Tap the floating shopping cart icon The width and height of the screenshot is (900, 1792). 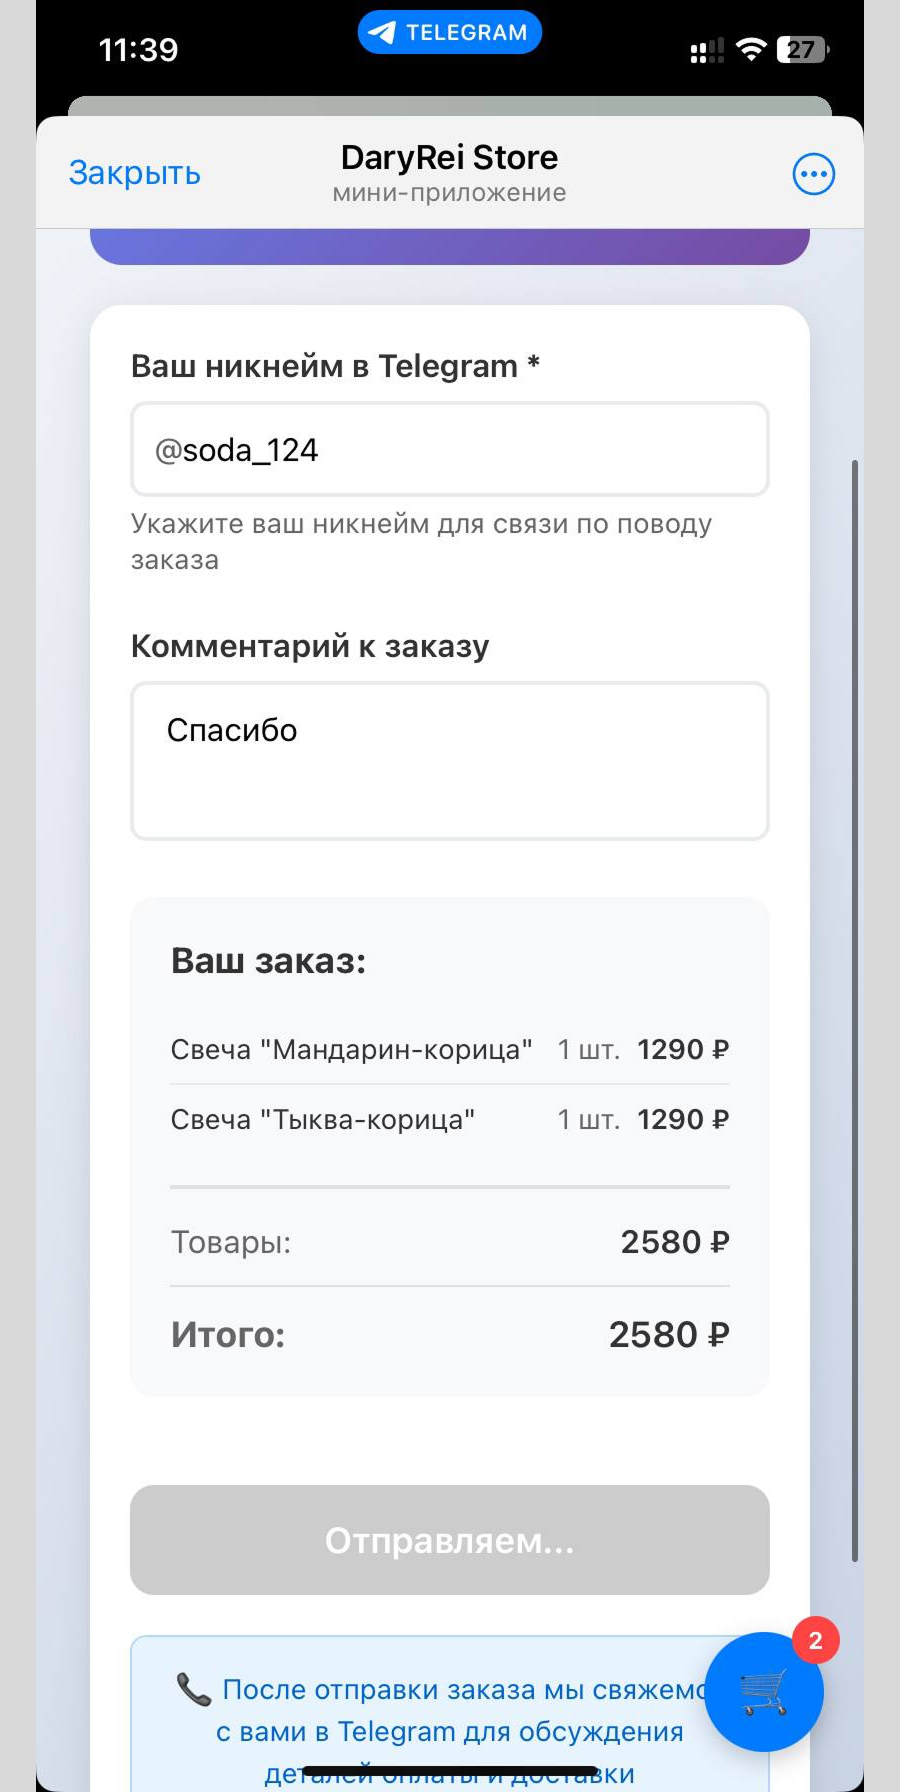[763, 1694]
